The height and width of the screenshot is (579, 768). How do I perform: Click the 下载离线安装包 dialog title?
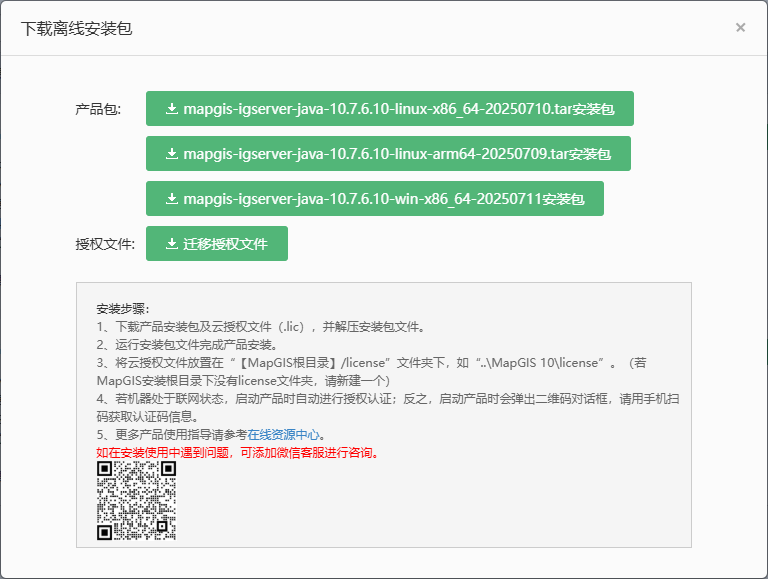[77, 28]
